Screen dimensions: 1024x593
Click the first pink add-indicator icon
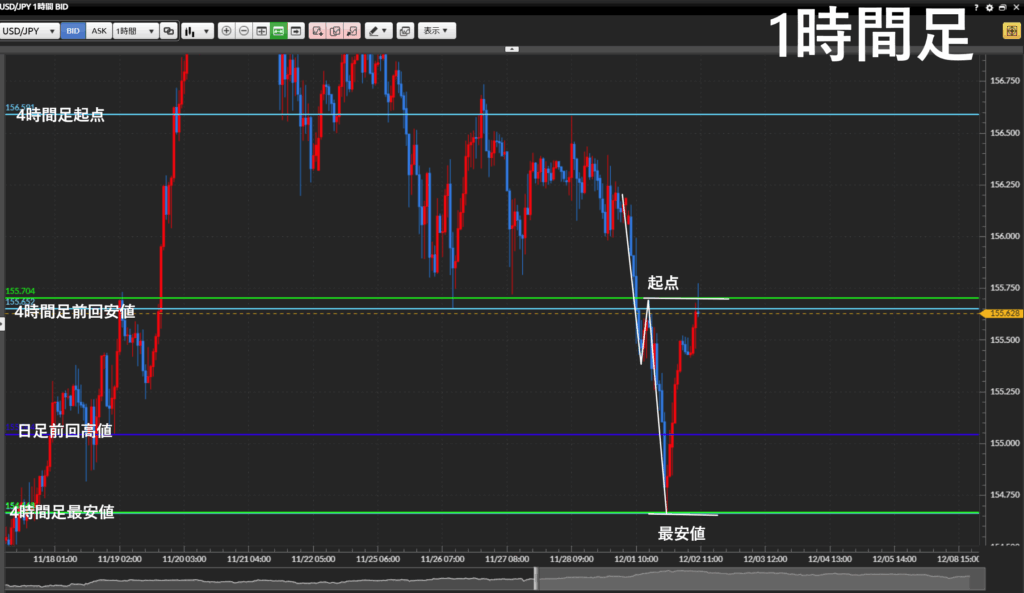coord(317,31)
